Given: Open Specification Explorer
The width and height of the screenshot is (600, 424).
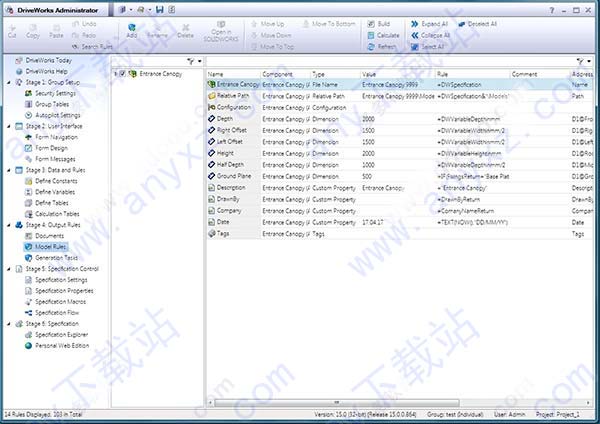Looking at the screenshot, I should click(x=56, y=335).
